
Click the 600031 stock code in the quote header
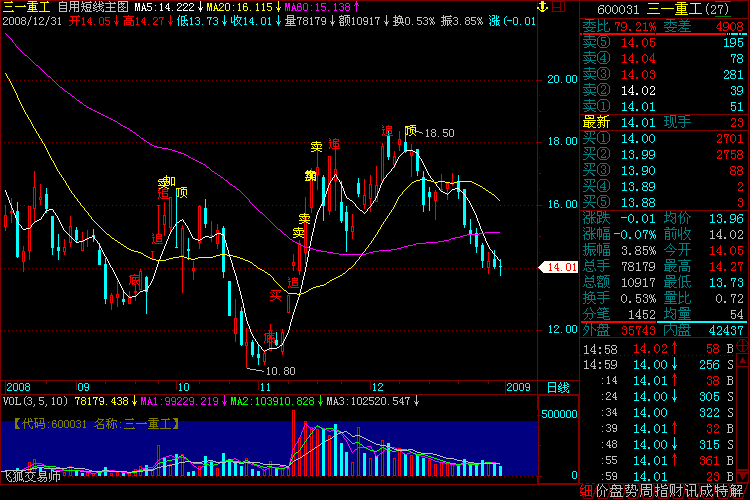coord(618,9)
